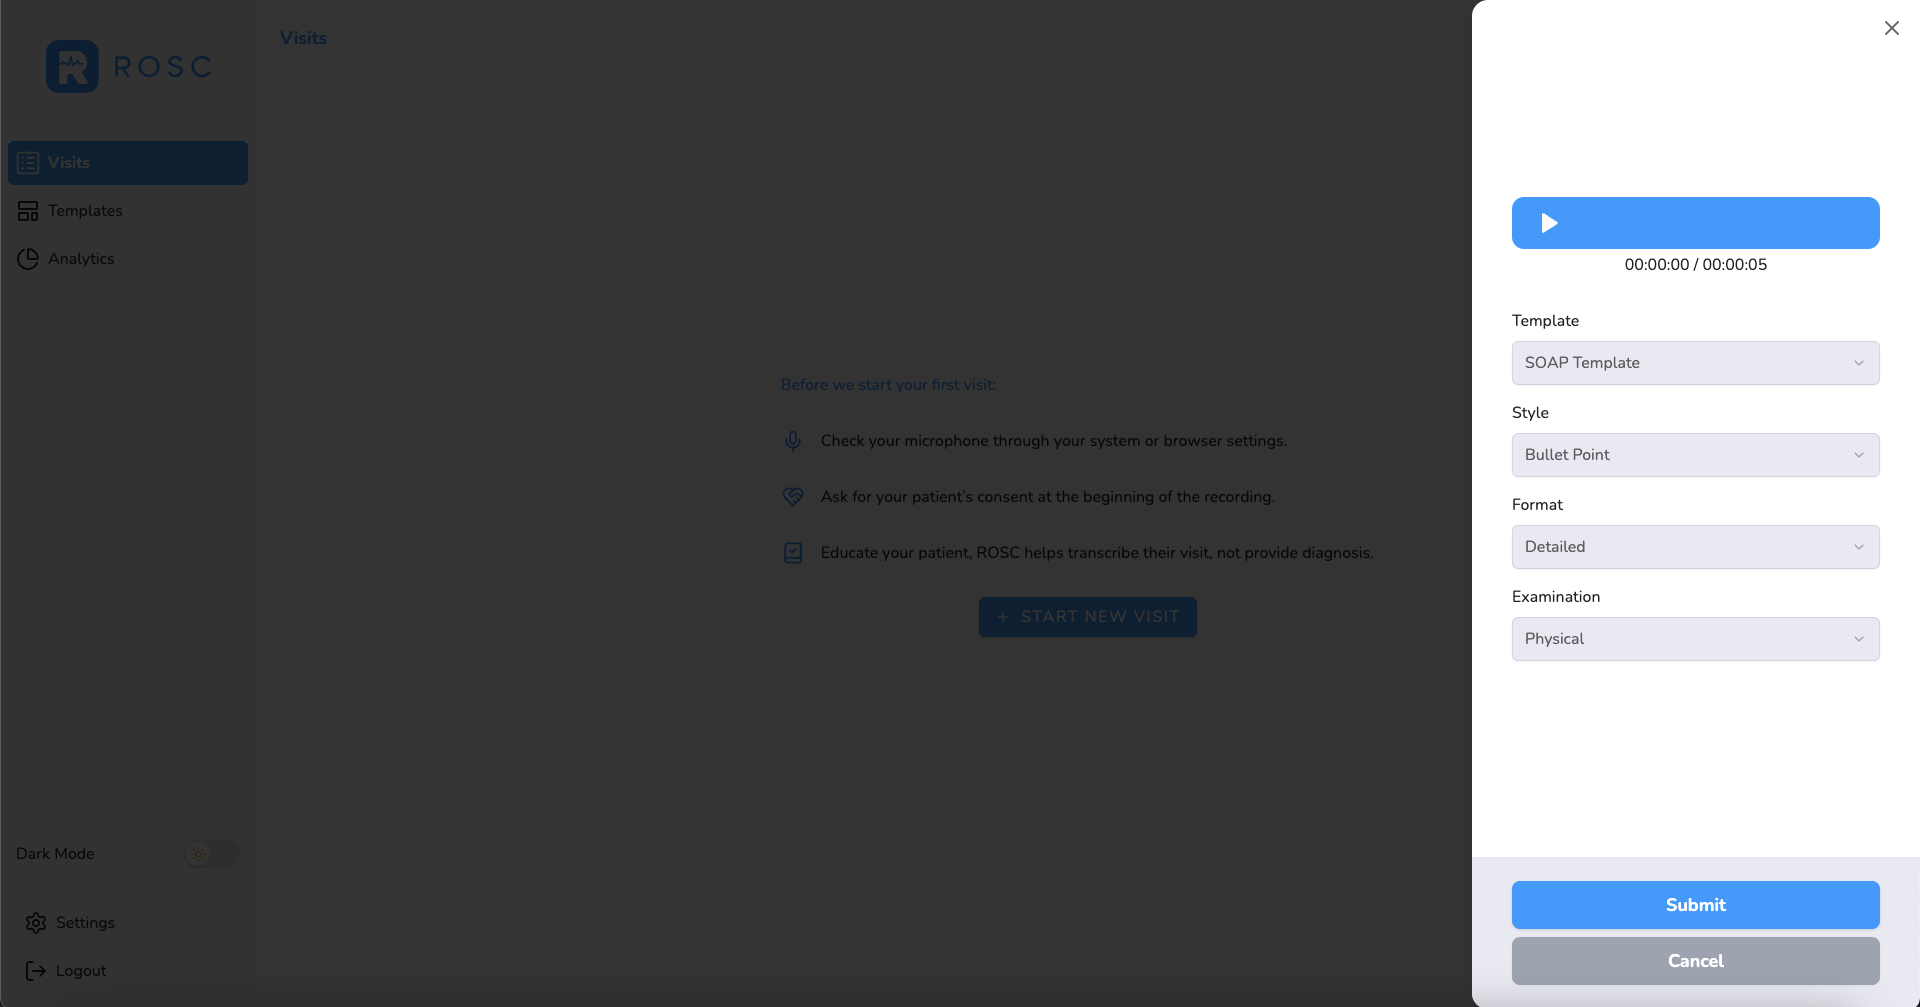Click the Settings gear icon

[36, 922]
